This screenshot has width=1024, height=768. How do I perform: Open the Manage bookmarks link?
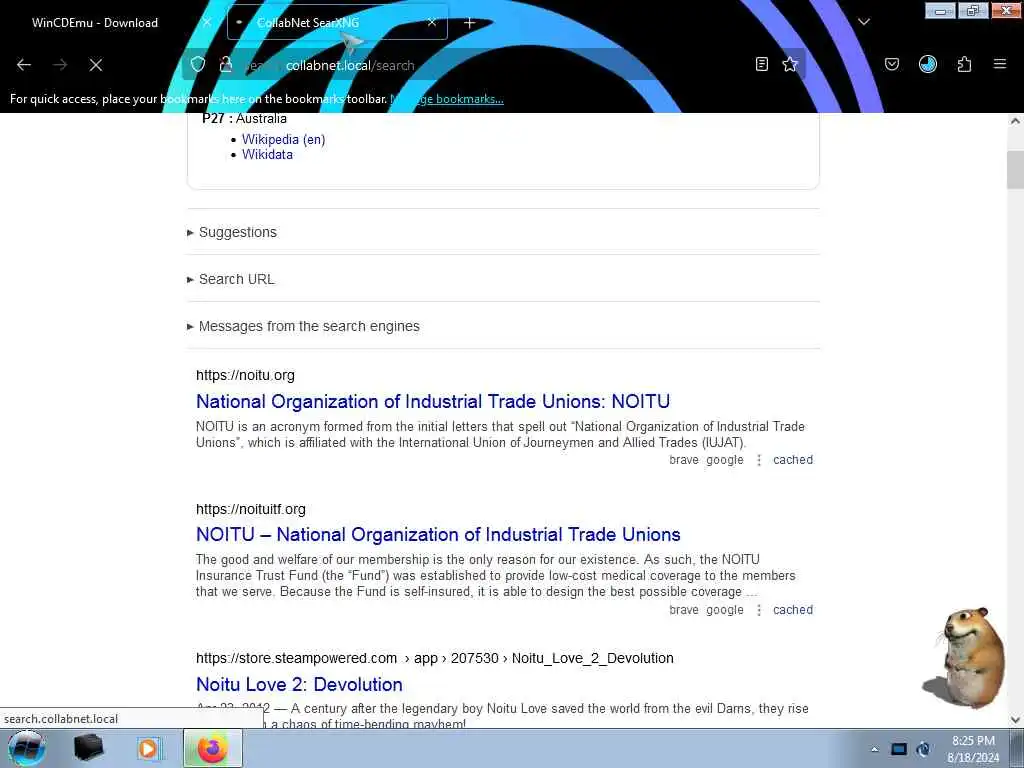point(447,99)
